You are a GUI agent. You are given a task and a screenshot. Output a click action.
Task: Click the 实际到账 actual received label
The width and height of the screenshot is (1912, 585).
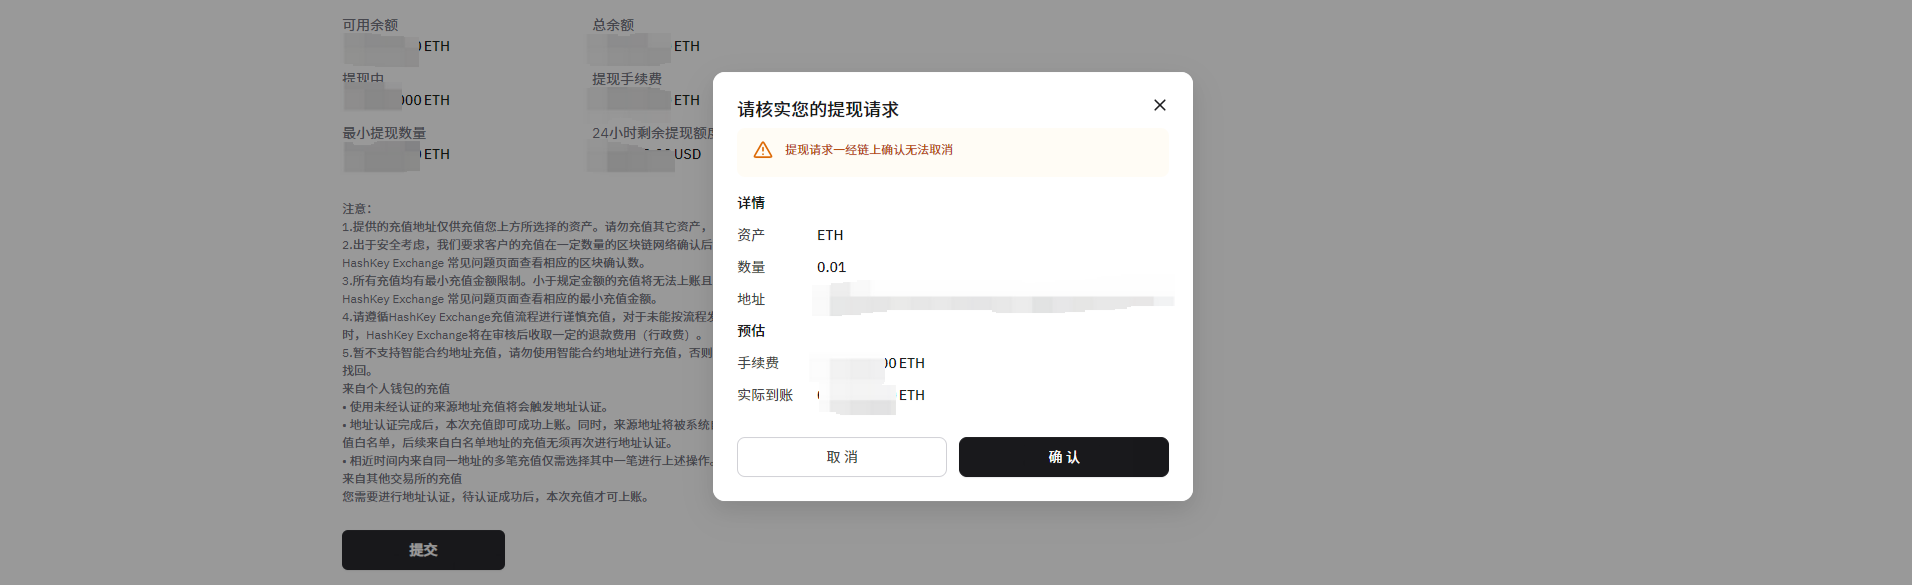[x=764, y=395]
